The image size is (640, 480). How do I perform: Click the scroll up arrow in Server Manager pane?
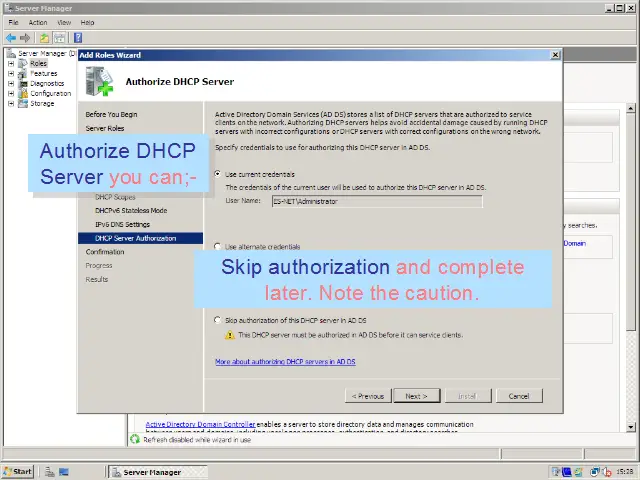pos(631,109)
